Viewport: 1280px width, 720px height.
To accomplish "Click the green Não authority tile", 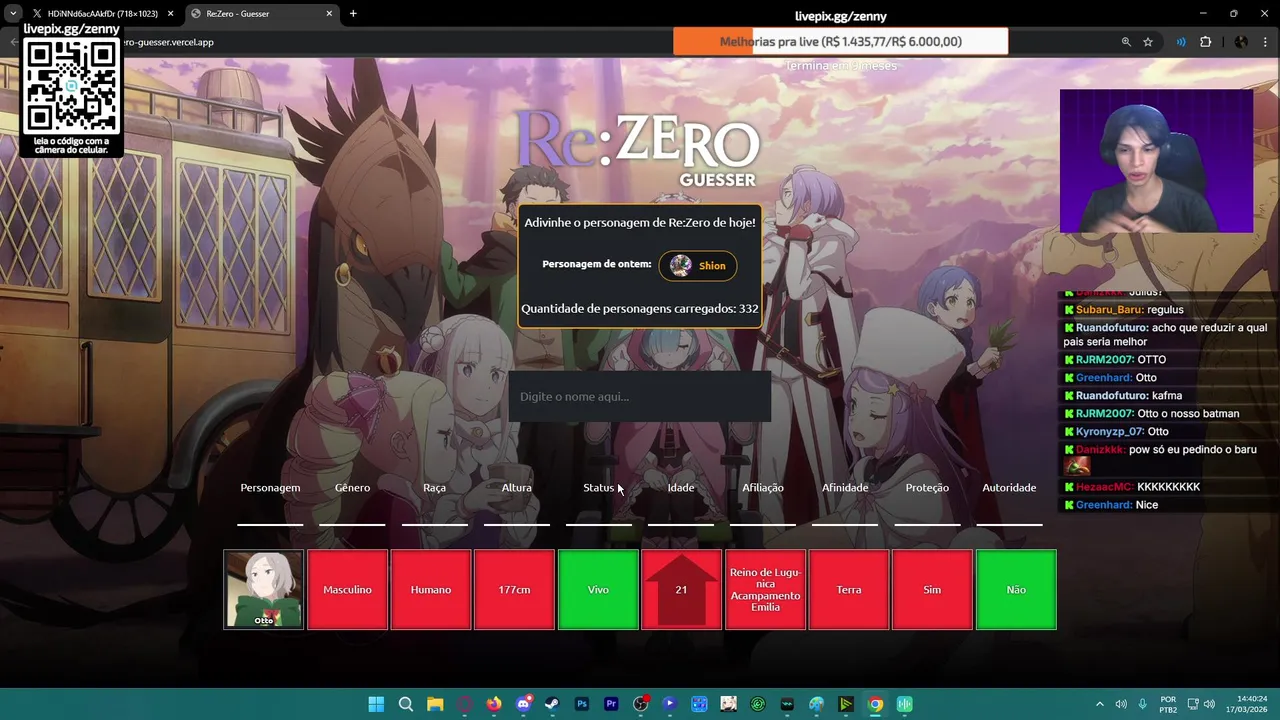I will pos(1016,590).
